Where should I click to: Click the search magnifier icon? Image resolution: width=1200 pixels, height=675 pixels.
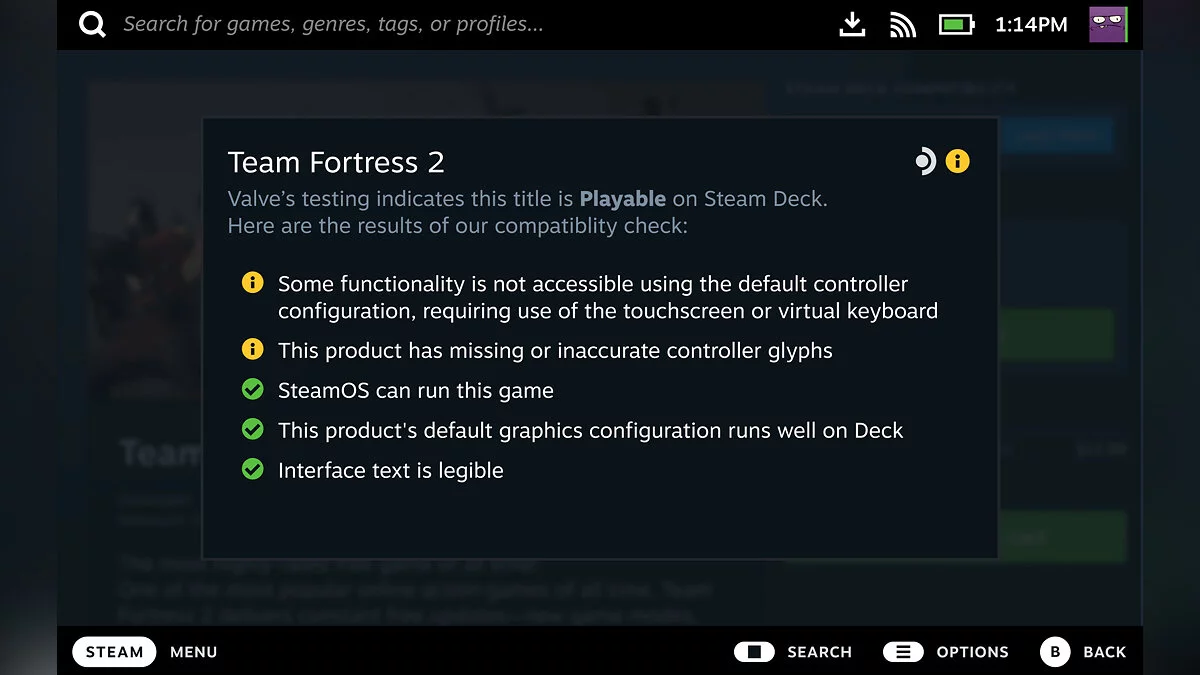point(92,25)
